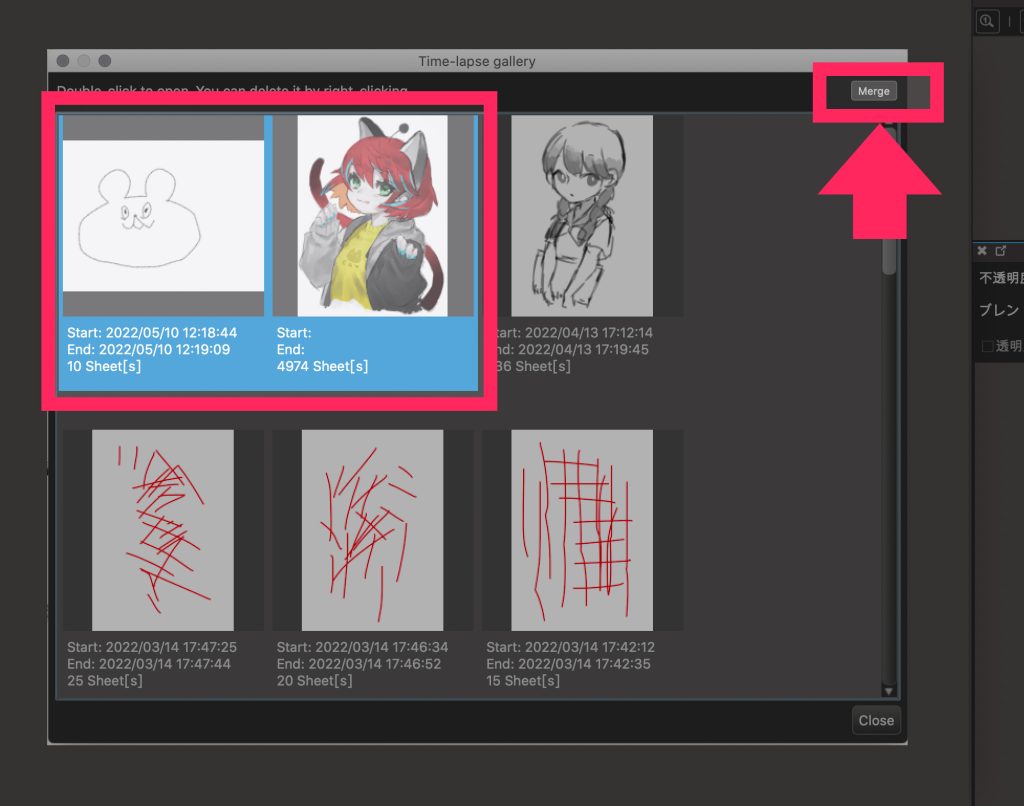The width and height of the screenshot is (1024, 806).
Task: Close the layer panel with the X icon
Action: click(x=983, y=251)
